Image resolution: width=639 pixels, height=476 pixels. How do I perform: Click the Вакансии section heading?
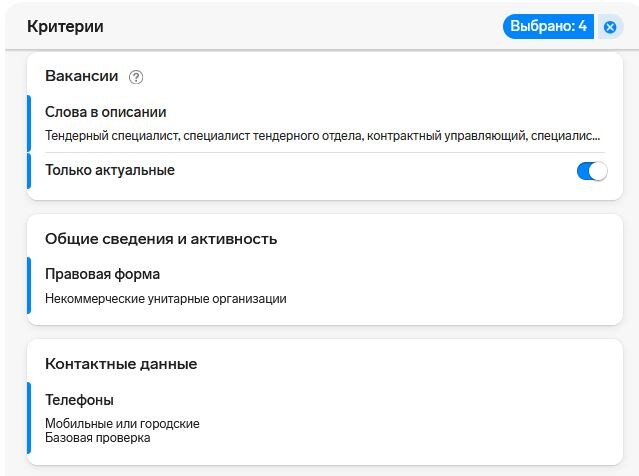pos(82,76)
